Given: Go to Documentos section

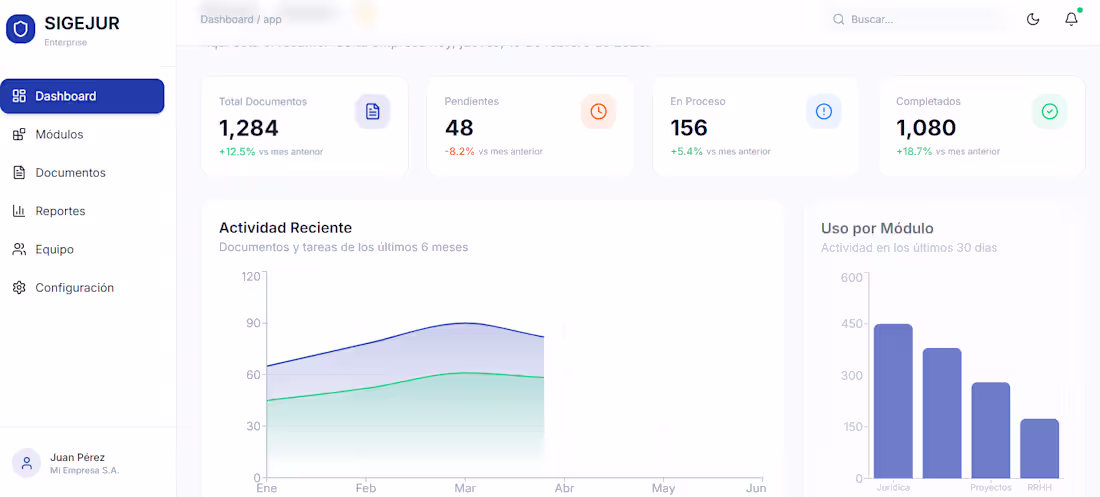Looking at the screenshot, I should click(82, 173).
